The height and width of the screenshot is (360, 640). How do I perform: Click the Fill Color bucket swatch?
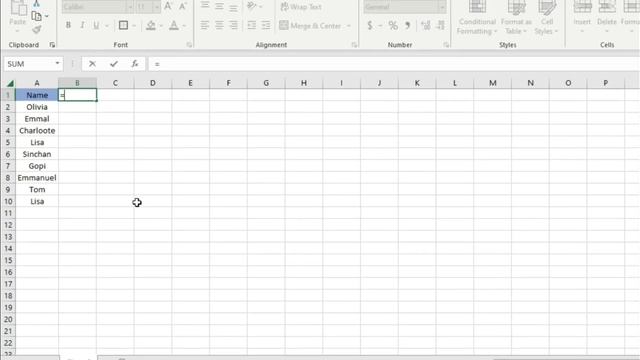tap(151, 25)
